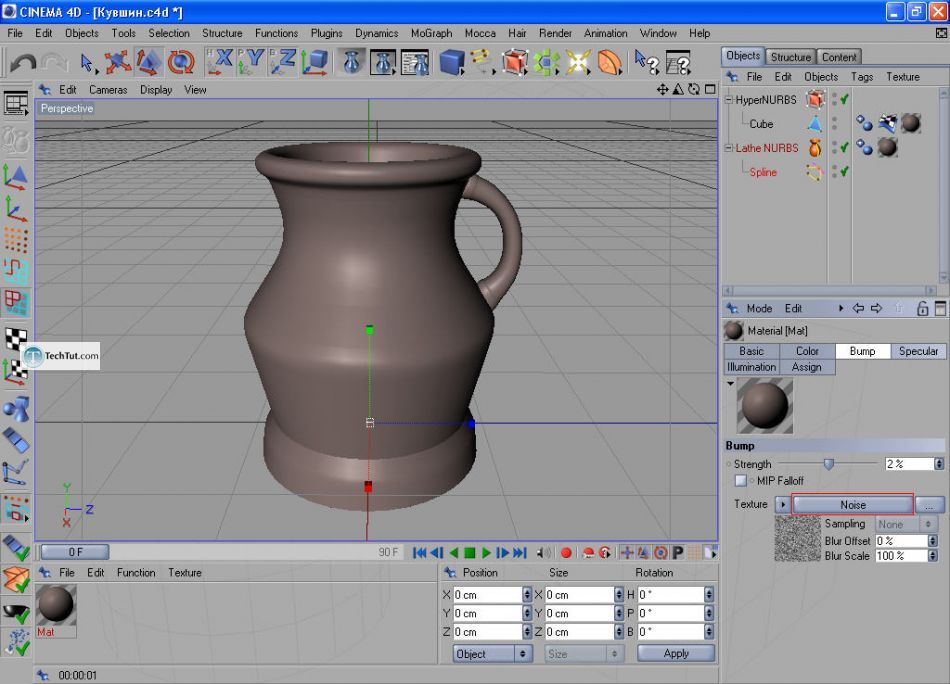
Task: Select the Rotate tool in the toolbar
Action: tap(180, 63)
